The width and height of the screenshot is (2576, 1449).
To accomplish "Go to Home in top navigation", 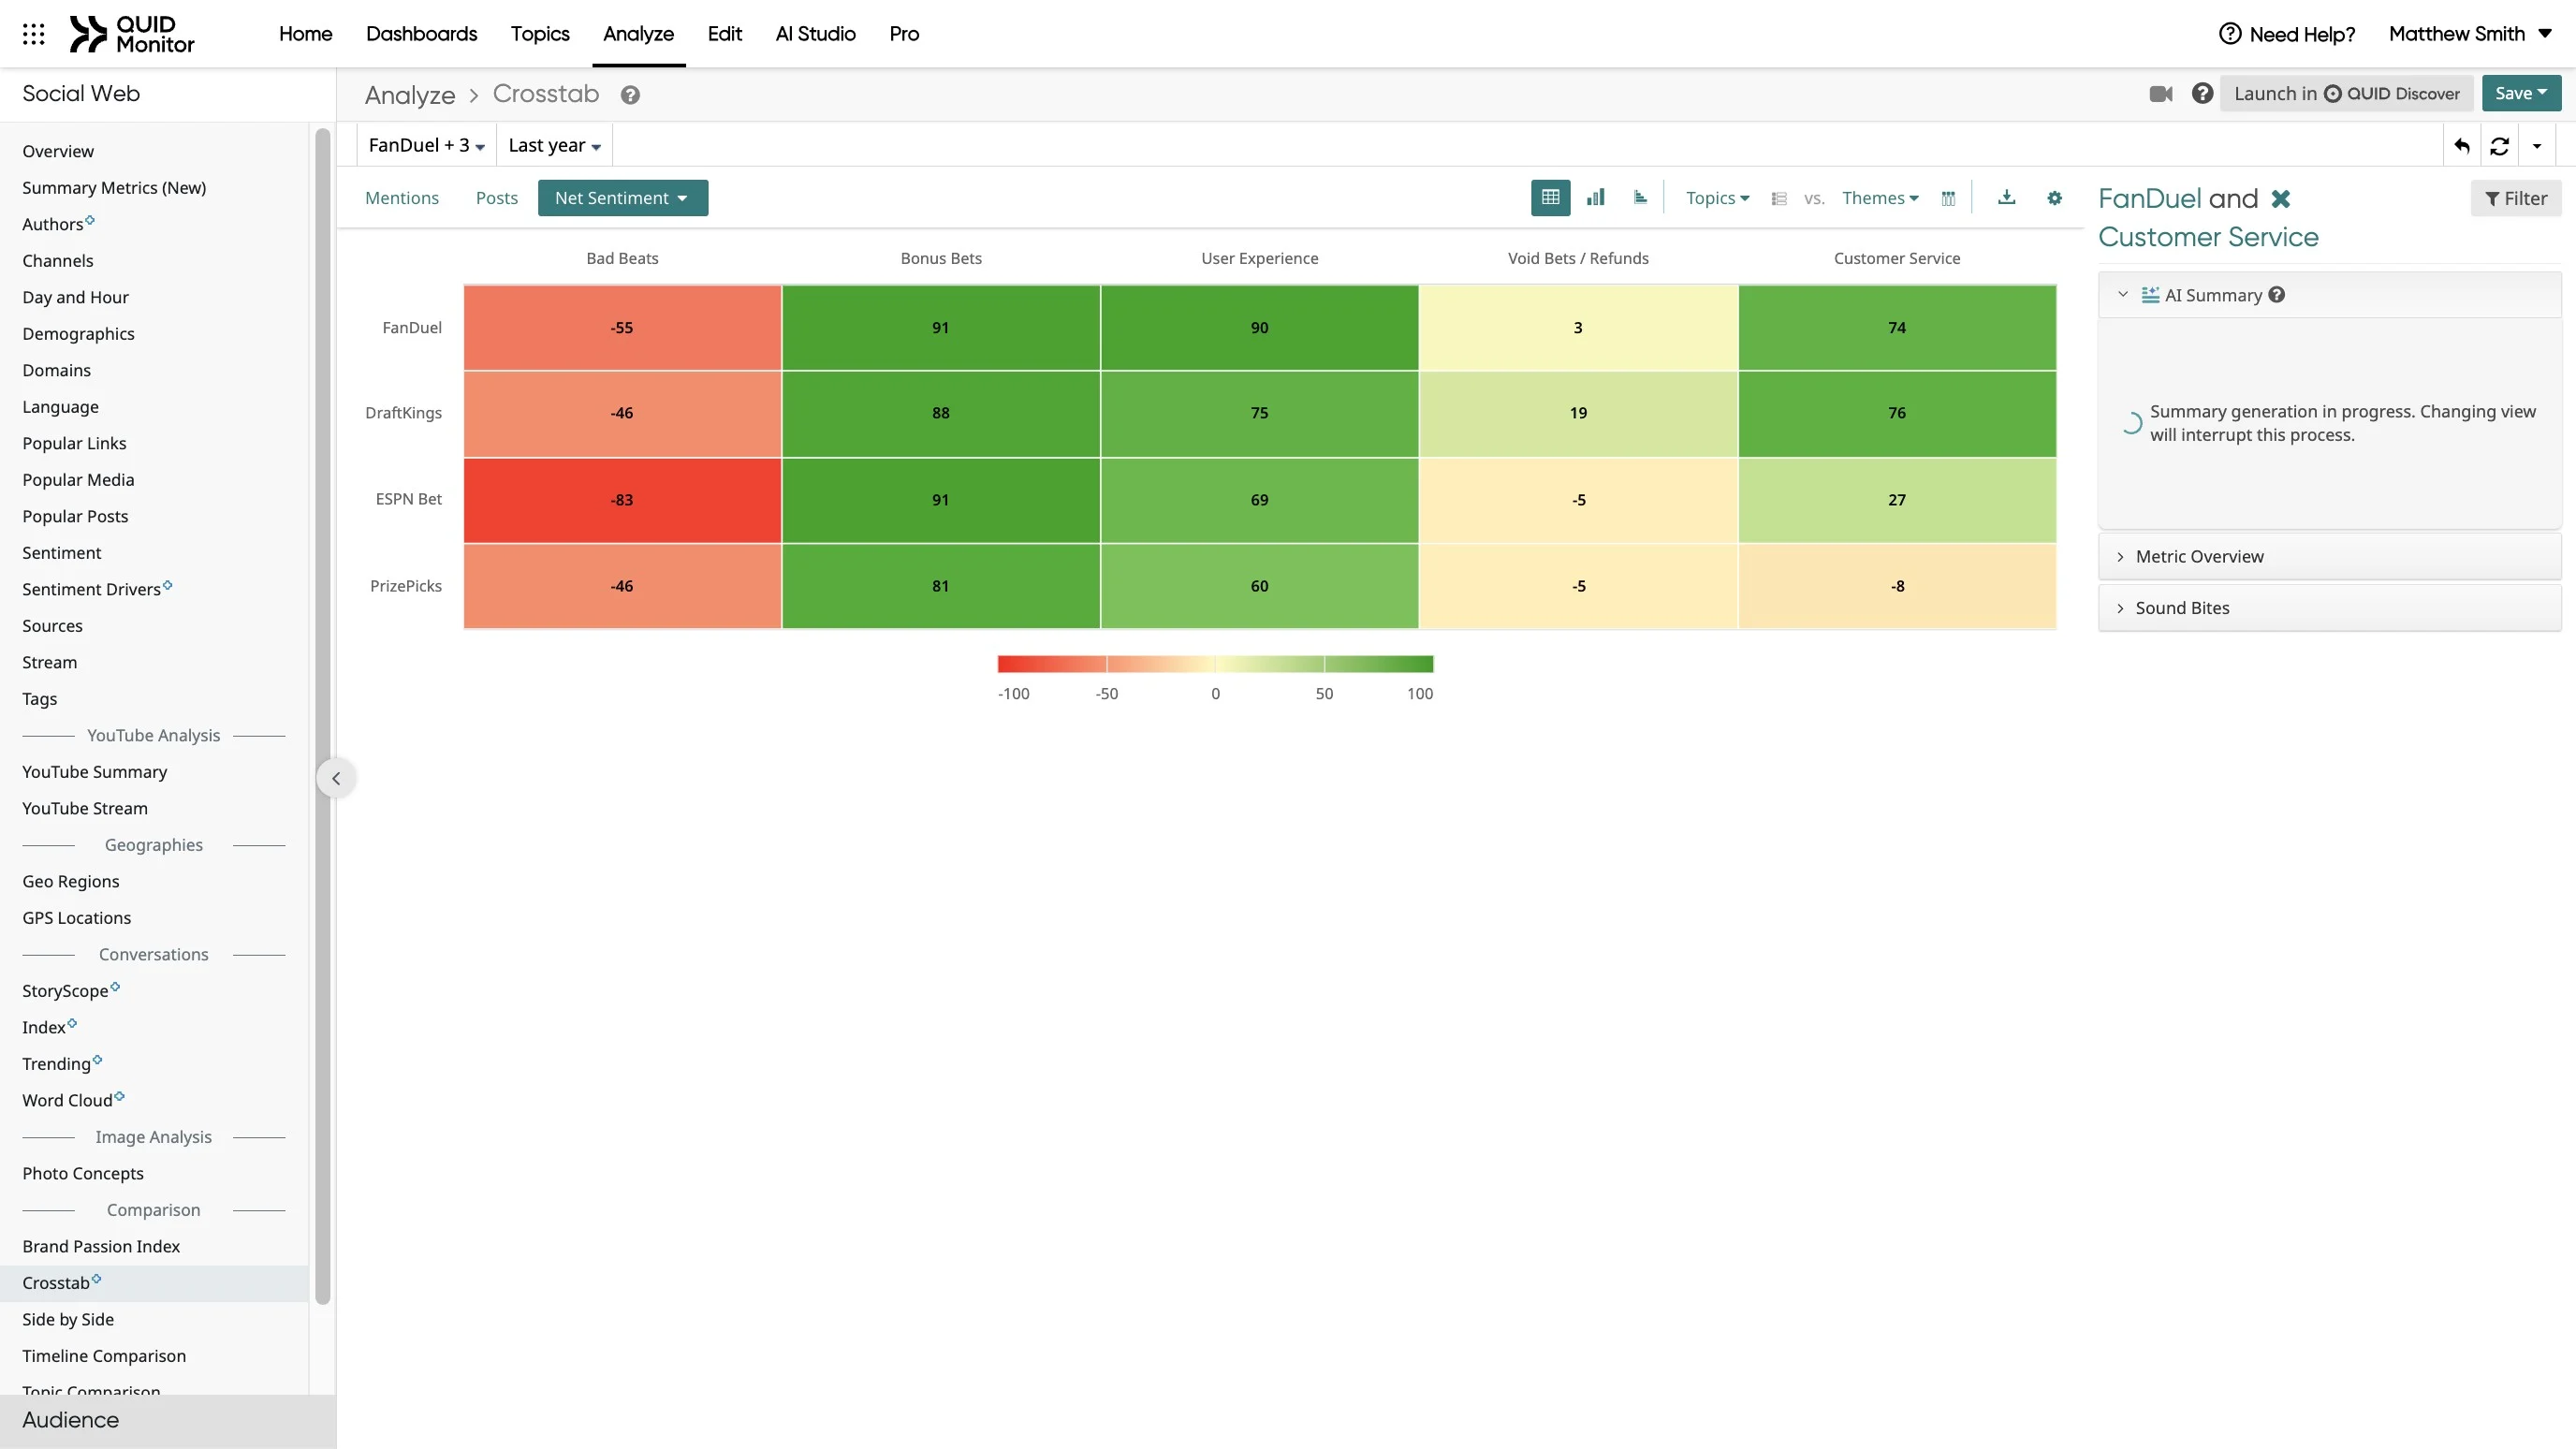I will (305, 34).
